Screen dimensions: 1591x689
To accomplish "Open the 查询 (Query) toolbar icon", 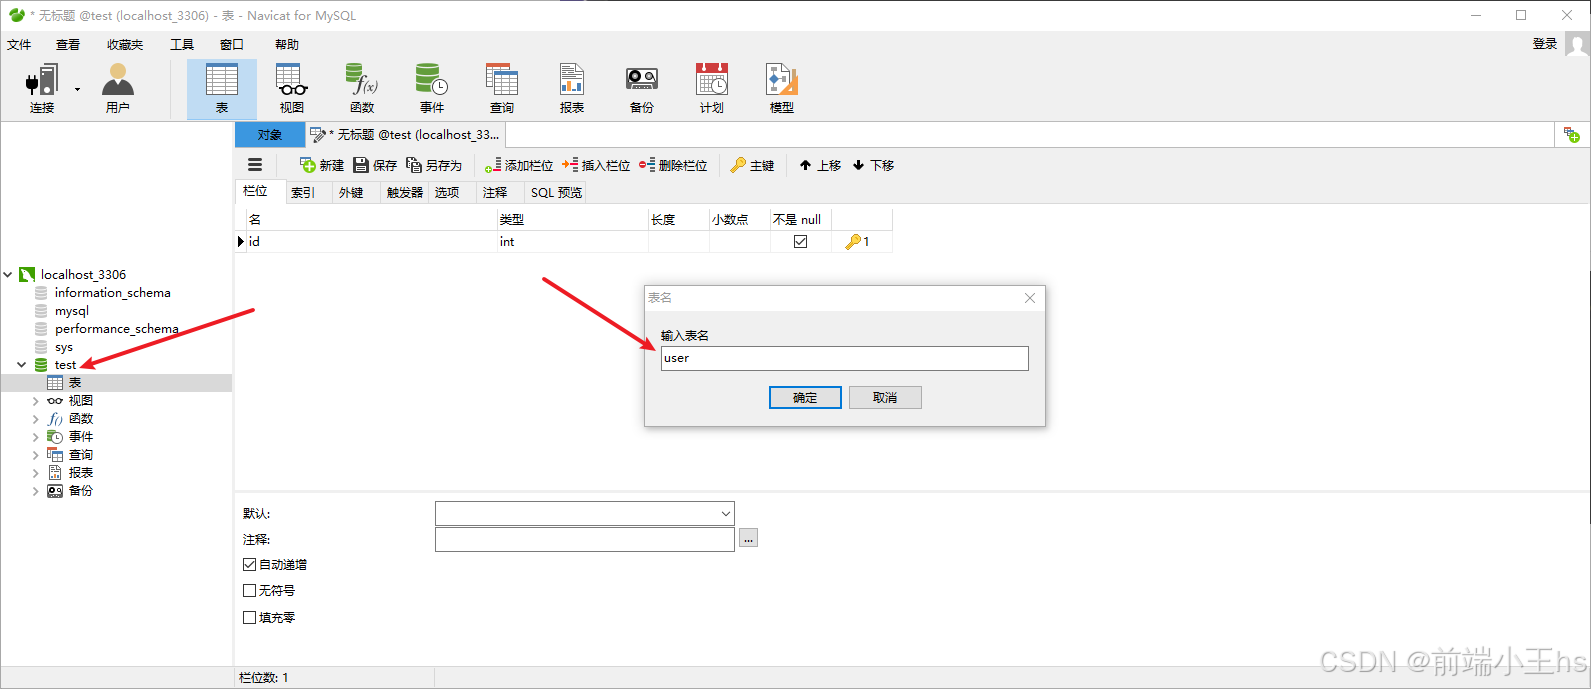I will (x=502, y=88).
